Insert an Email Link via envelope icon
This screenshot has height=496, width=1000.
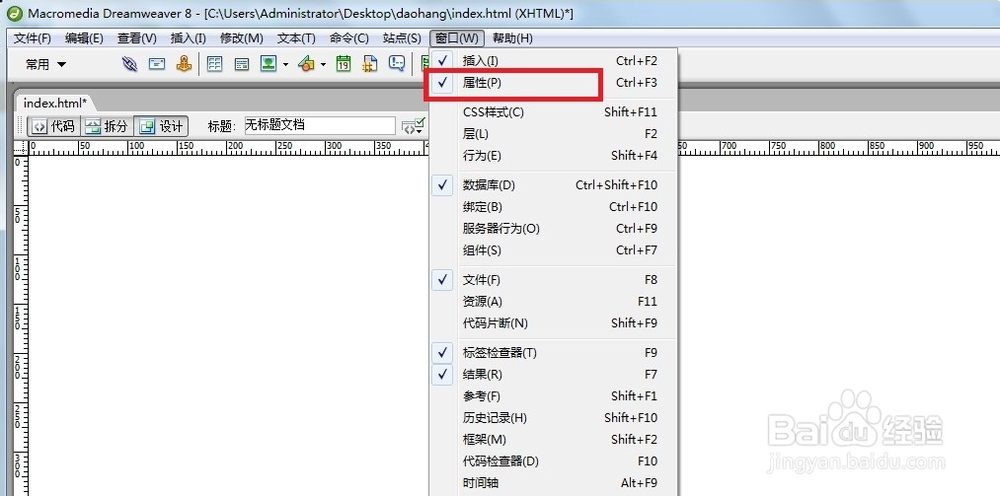157,64
